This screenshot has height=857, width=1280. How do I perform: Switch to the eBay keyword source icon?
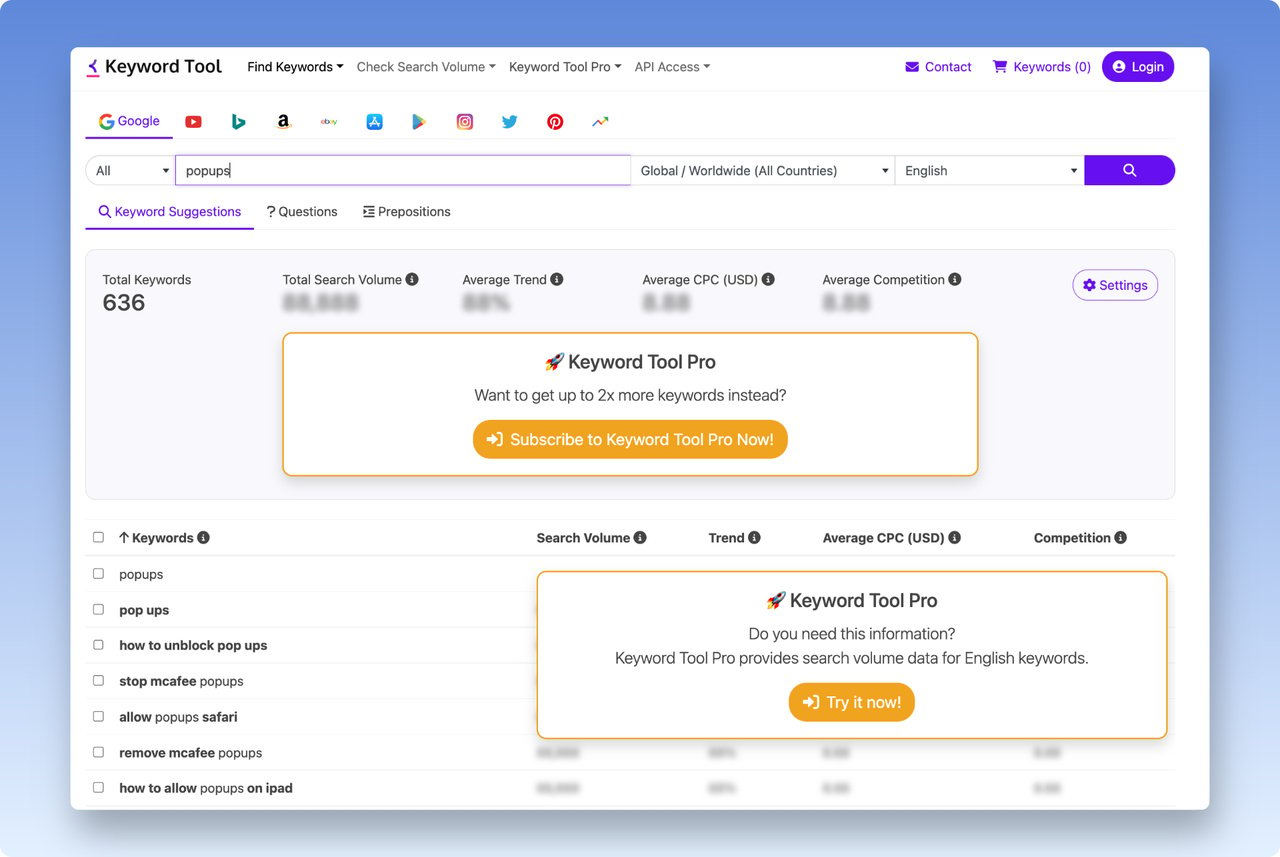coord(329,122)
